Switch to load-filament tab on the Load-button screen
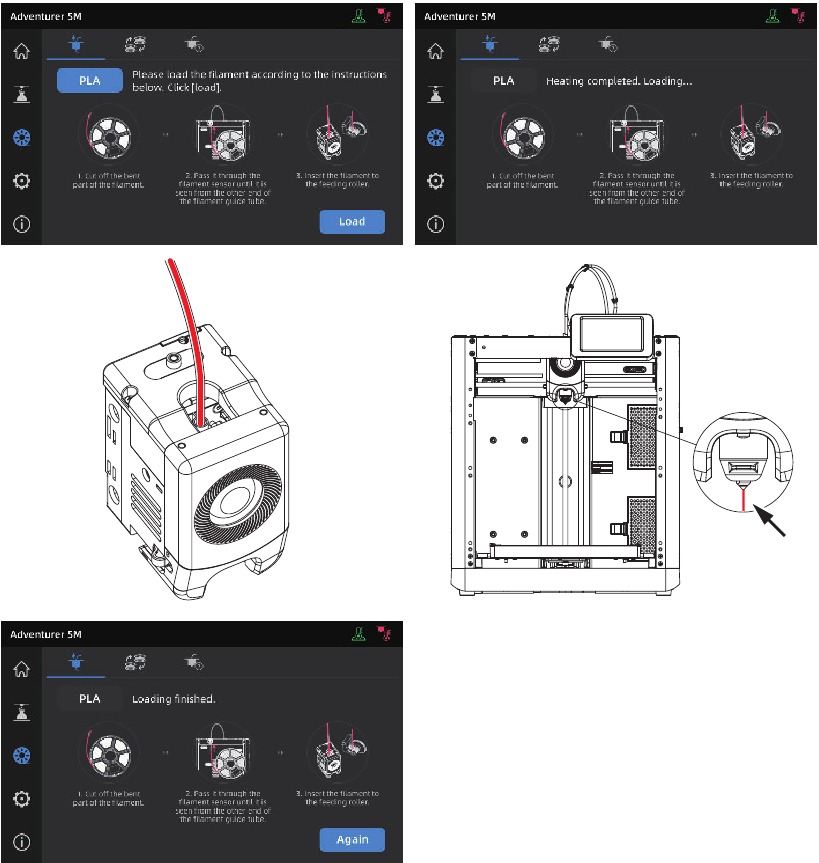This screenshot has height=863, width=819. pos(76,44)
